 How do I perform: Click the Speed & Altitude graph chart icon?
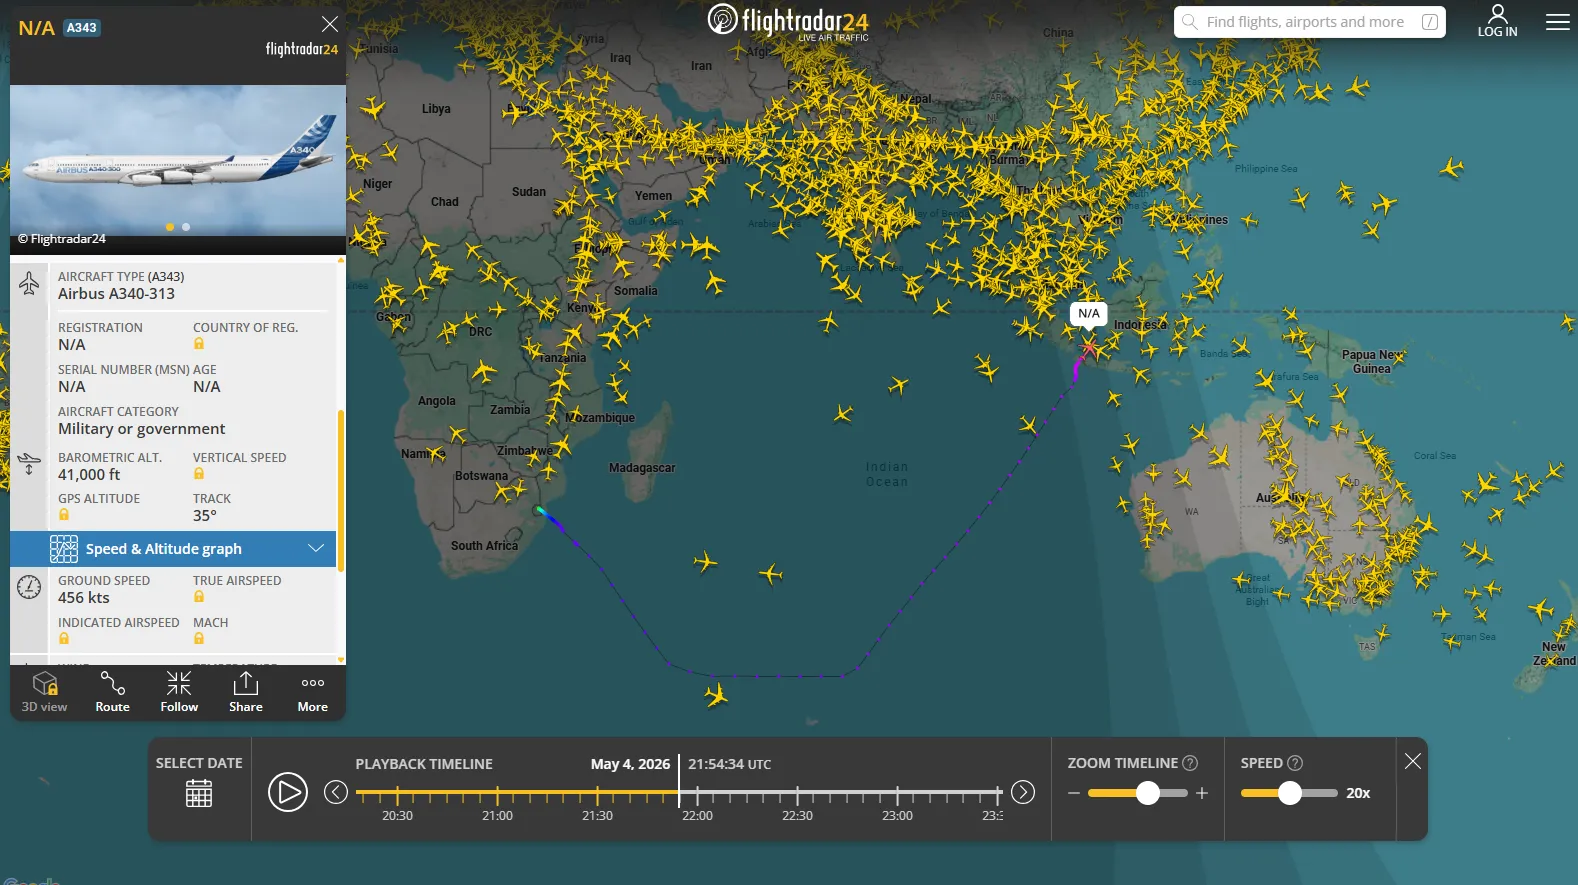(x=64, y=549)
